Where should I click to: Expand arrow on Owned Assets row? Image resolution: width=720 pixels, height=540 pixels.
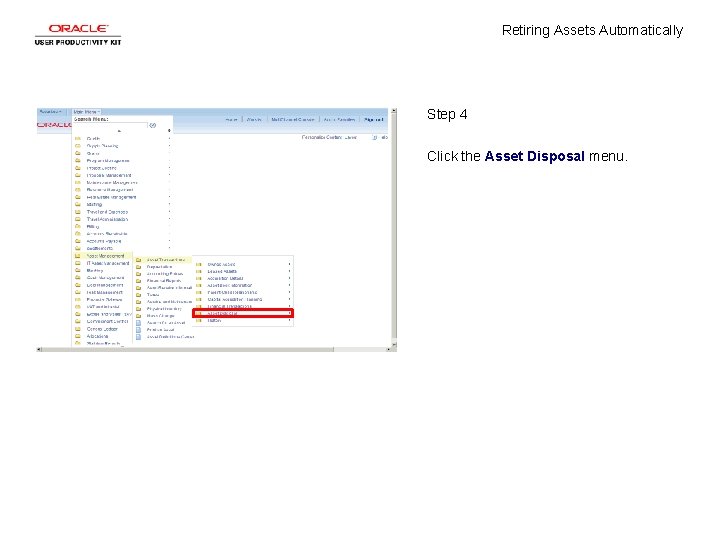(x=289, y=264)
